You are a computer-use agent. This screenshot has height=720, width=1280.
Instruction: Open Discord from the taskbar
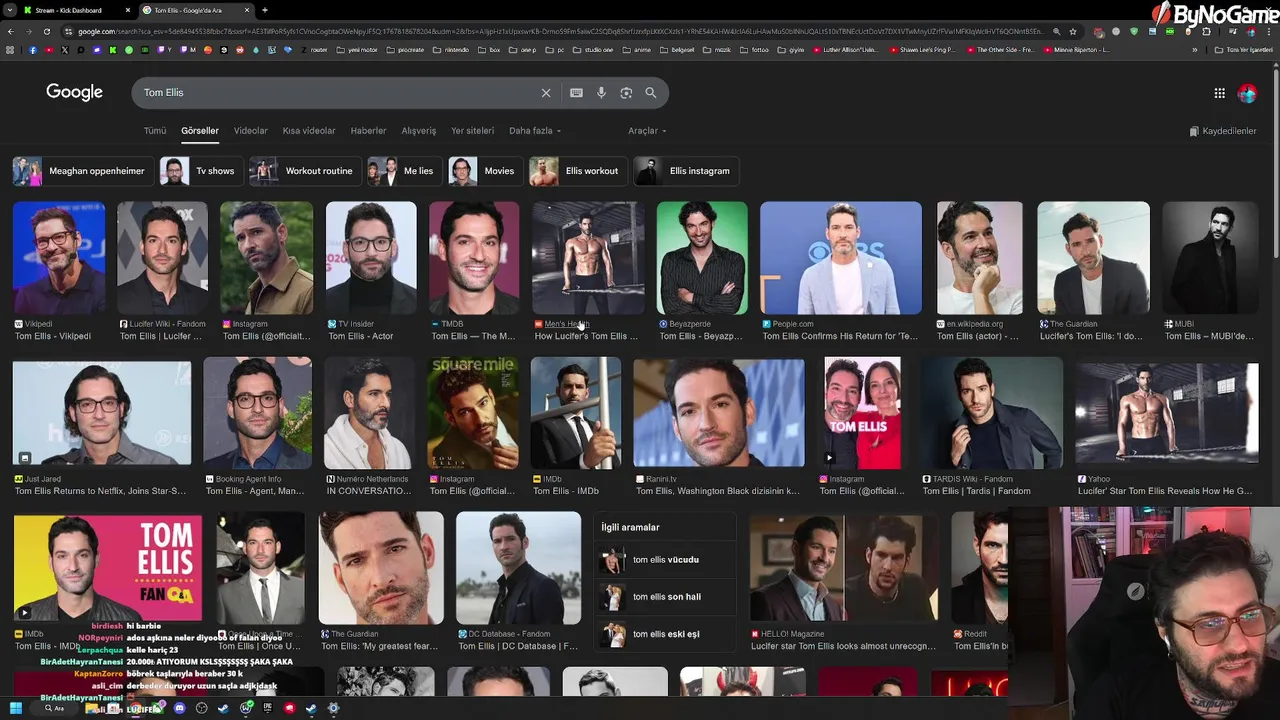[x=179, y=708]
